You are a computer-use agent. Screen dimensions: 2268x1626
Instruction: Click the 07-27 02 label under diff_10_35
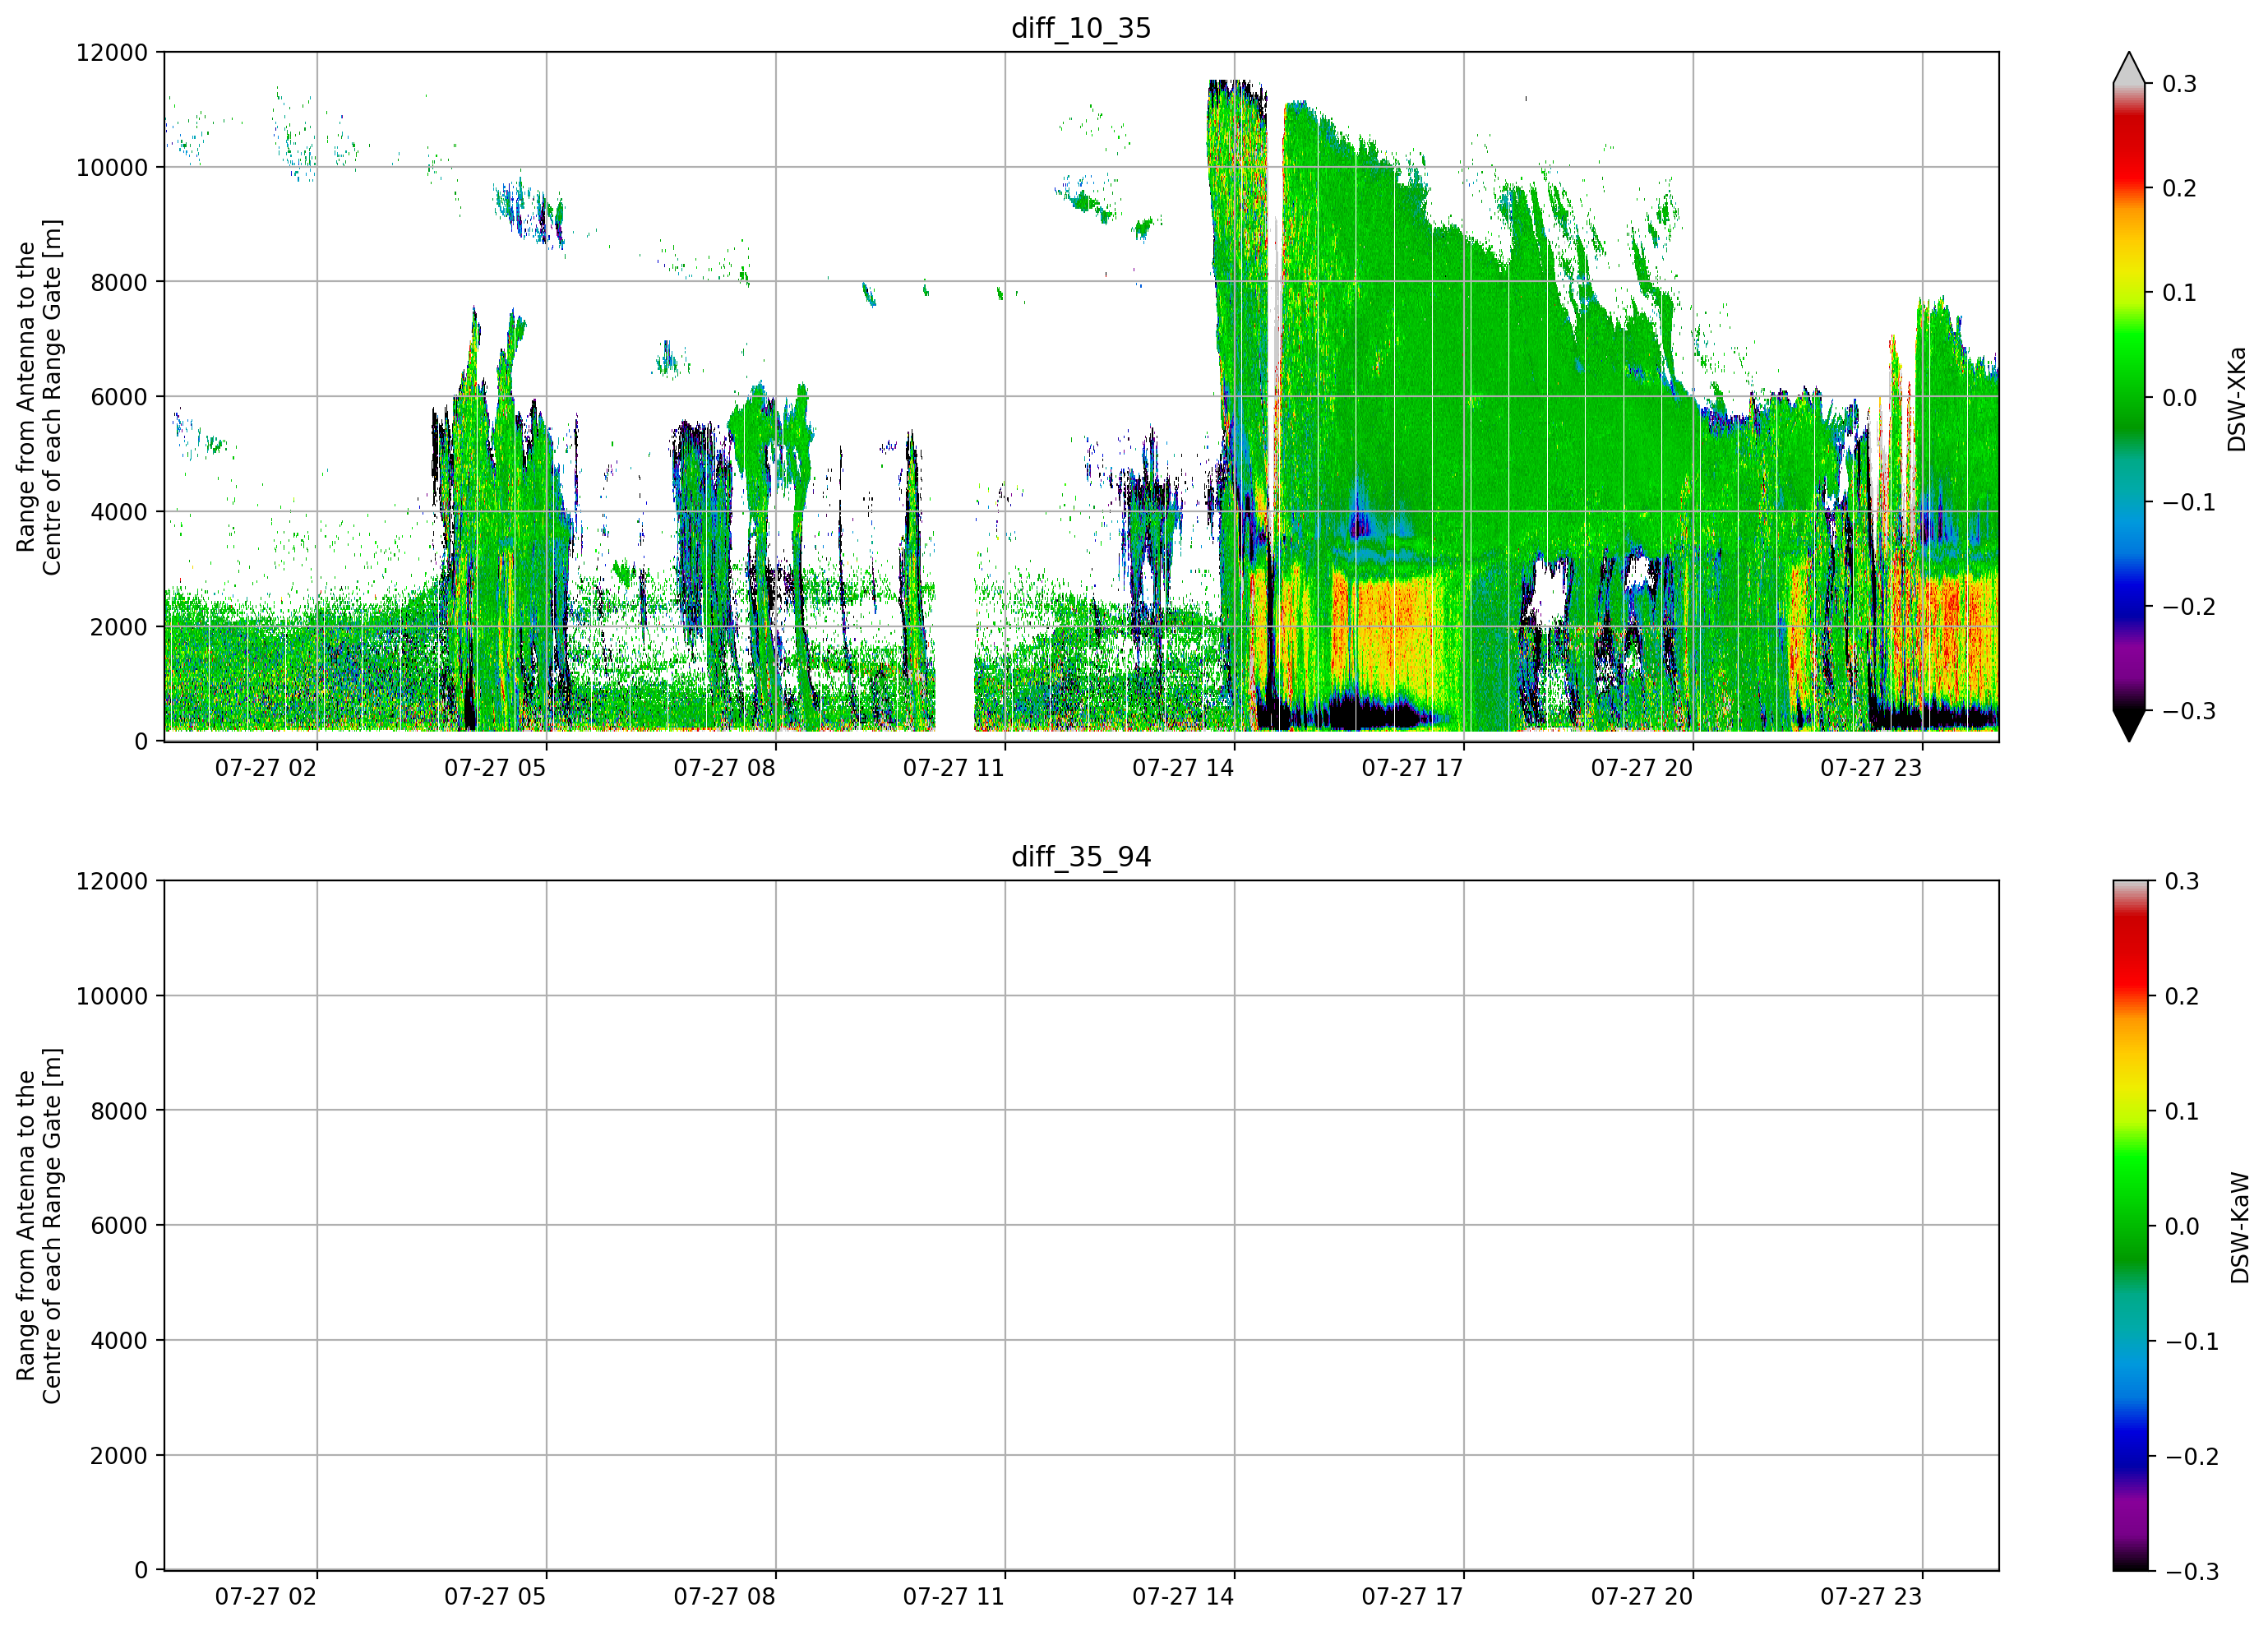pos(266,768)
